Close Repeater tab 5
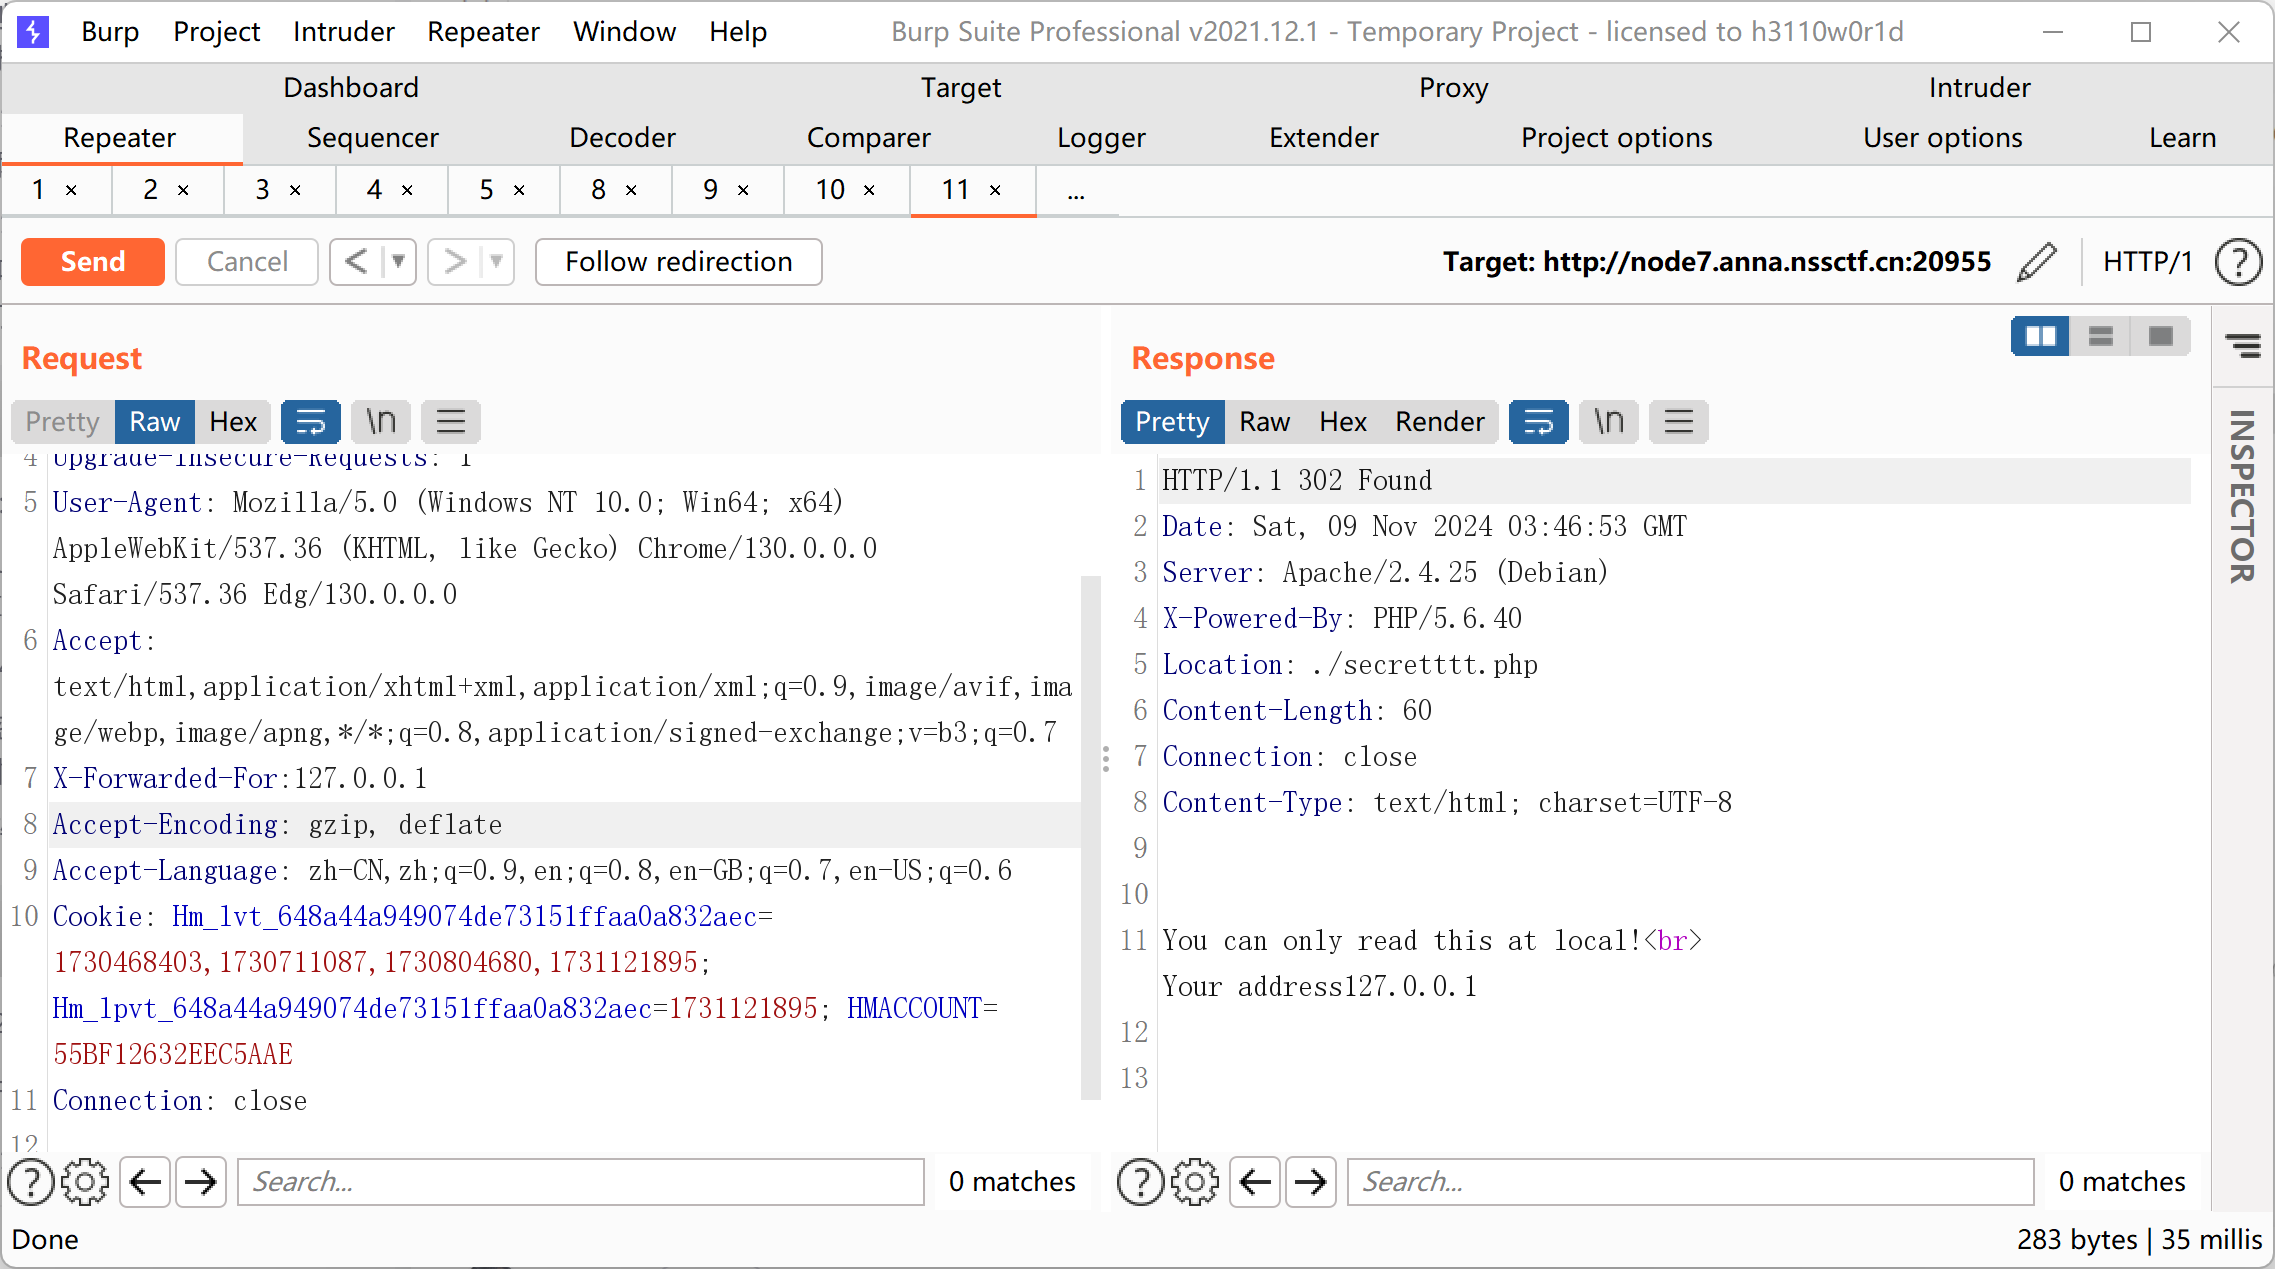 point(519,190)
